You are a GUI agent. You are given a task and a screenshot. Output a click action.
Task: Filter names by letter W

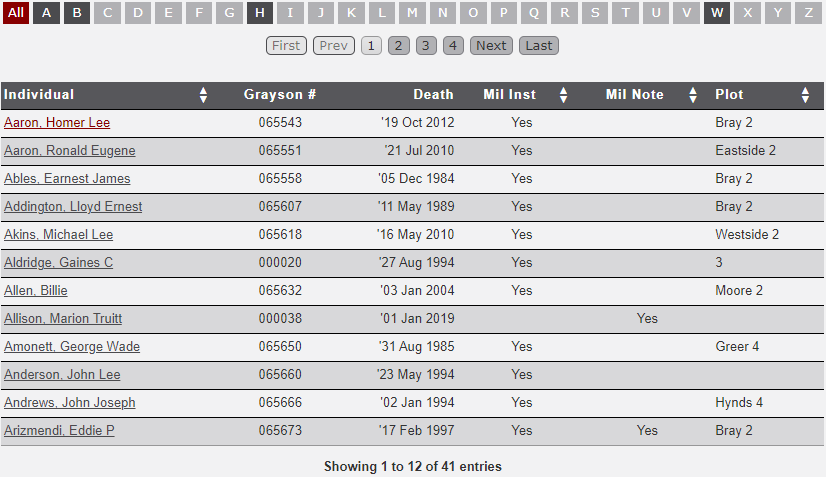point(716,13)
